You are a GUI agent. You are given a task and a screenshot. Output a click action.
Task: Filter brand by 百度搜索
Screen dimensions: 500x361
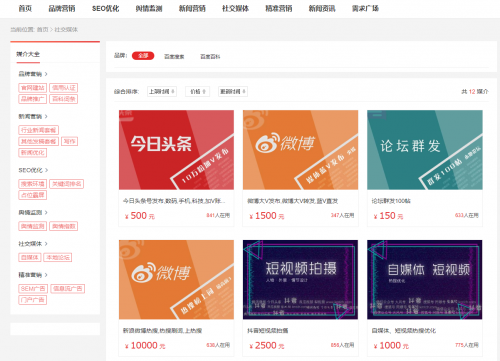tap(174, 57)
